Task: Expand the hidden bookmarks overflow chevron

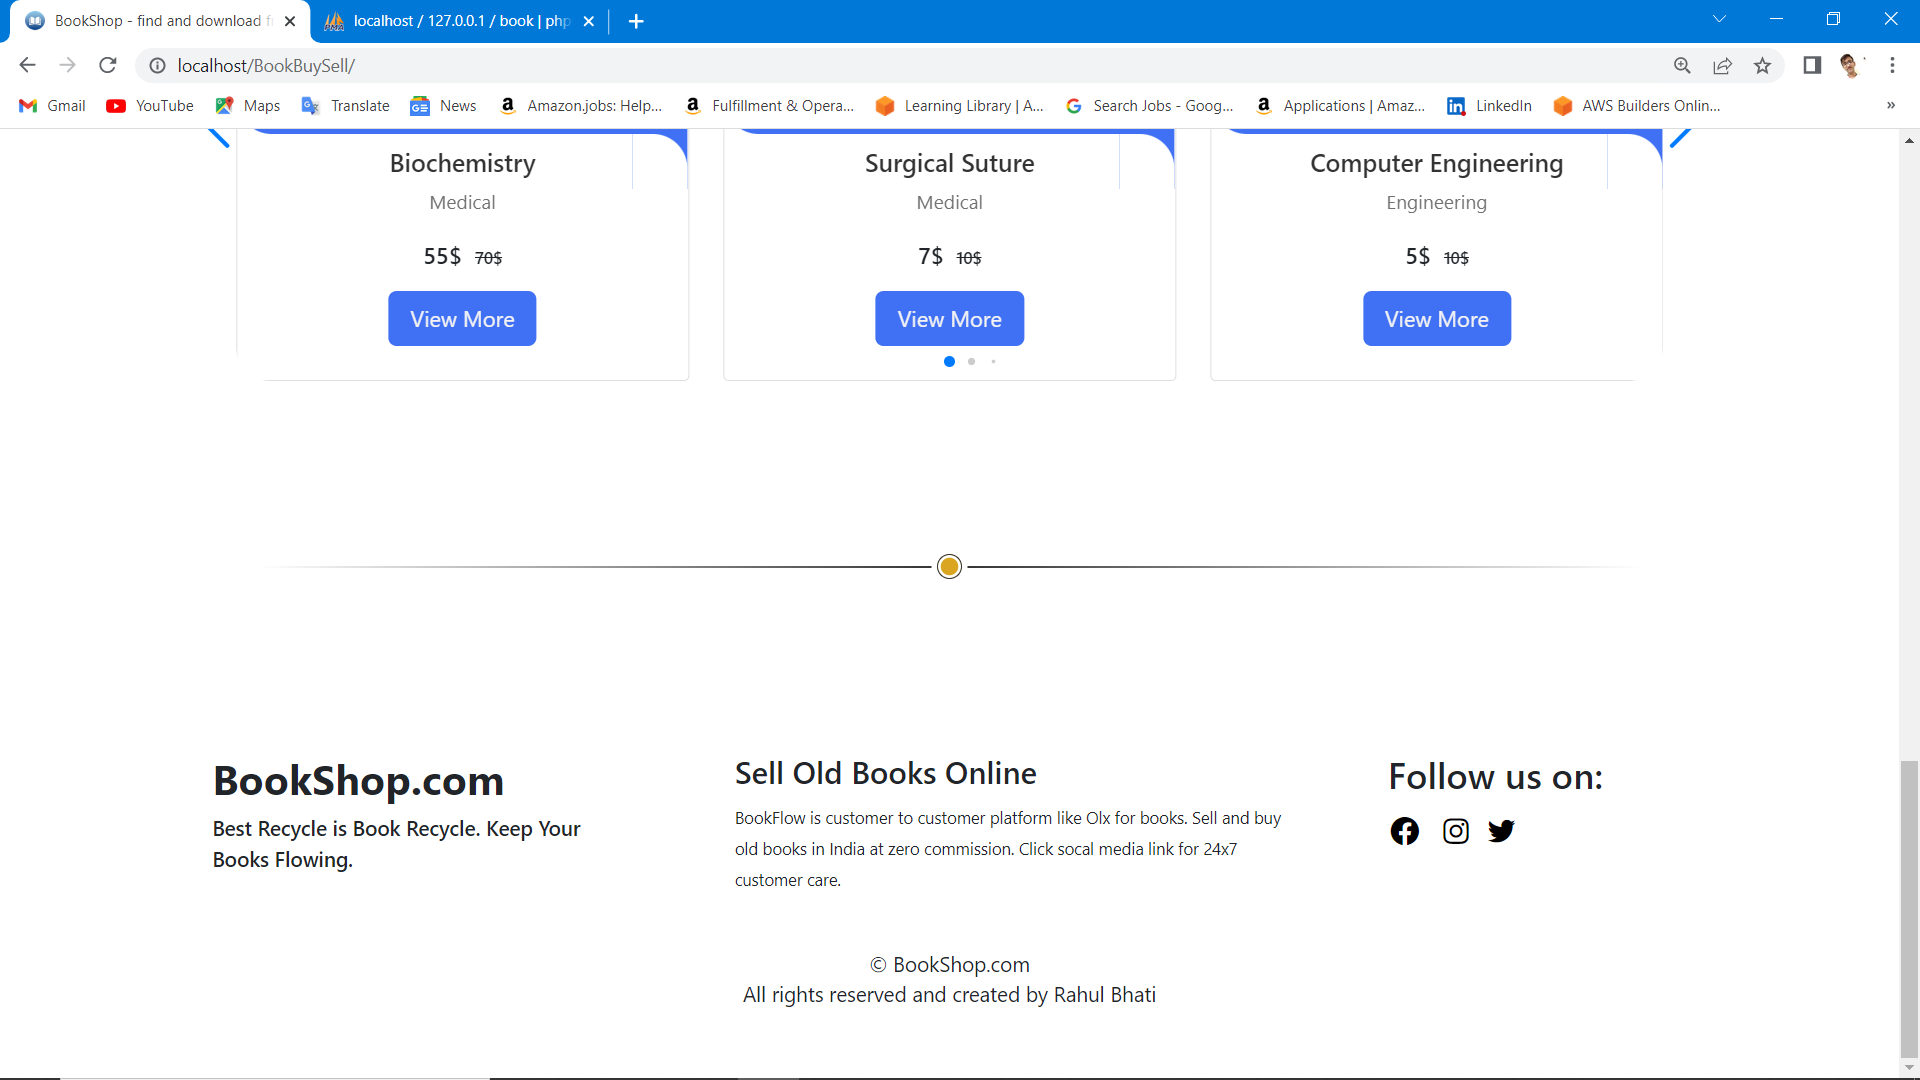Action: click(1890, 106)
